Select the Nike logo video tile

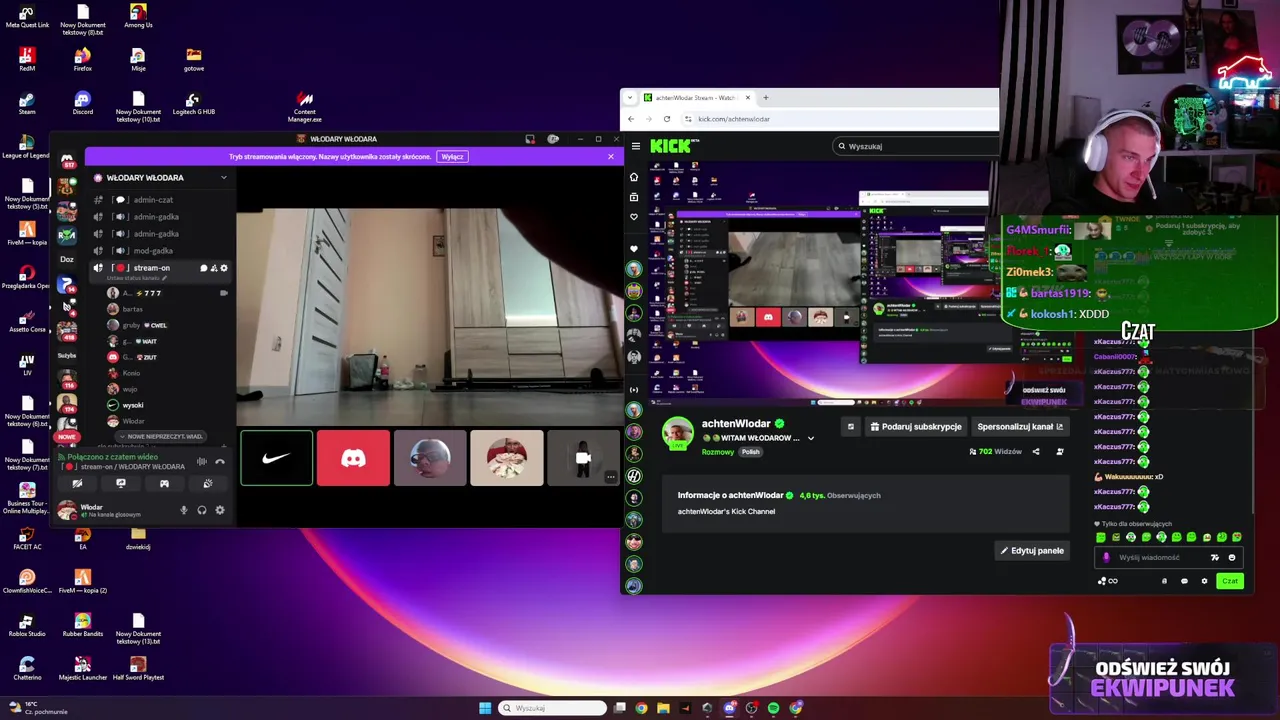tap(277, 458)
